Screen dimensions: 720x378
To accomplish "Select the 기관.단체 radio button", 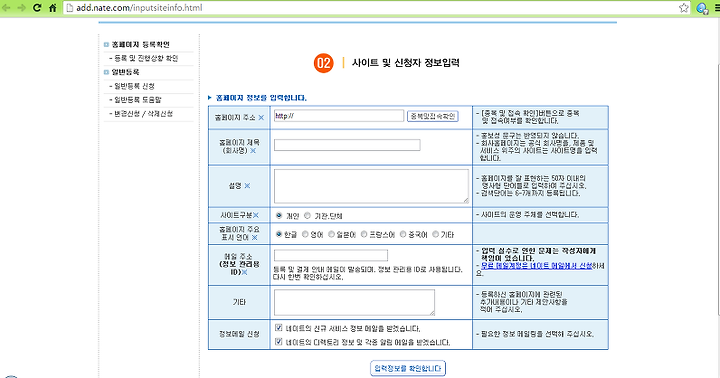I will pos(308,215).
